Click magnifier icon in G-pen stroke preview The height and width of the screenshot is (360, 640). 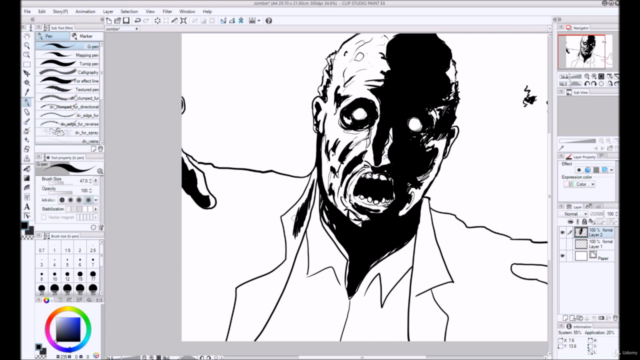[100, 171]
